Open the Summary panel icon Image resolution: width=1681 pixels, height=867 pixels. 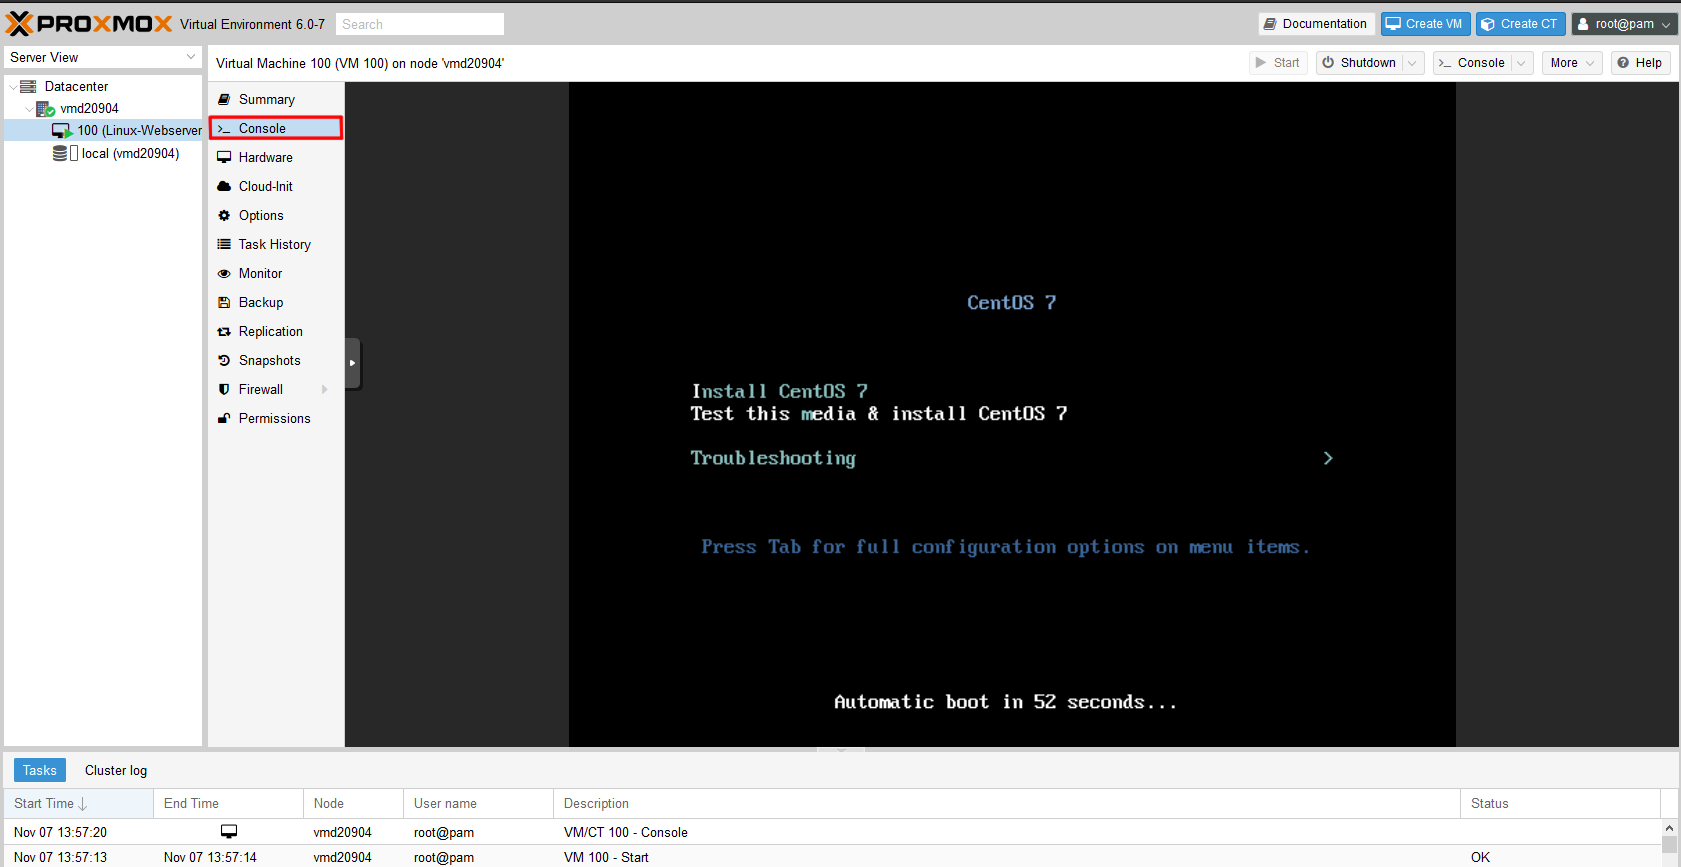click(x=224, y=99)
